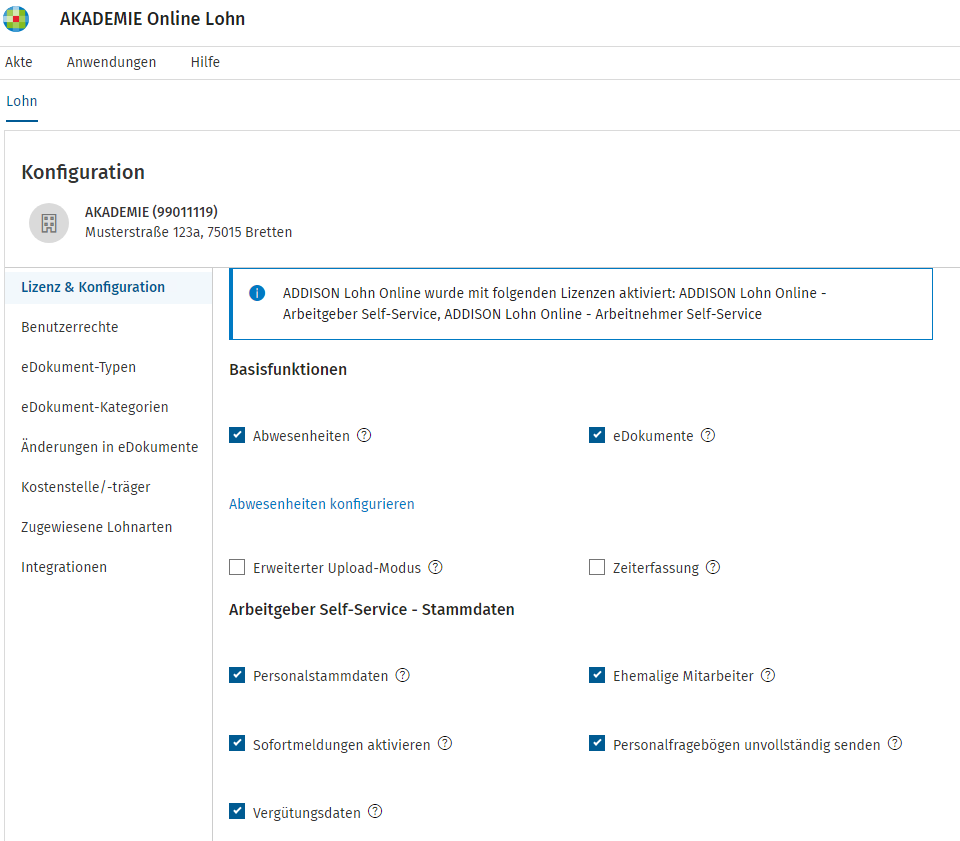Click the Basisfunktionen section heading
This screenshot has width=960, height=841.
click(x=288, y=370)
